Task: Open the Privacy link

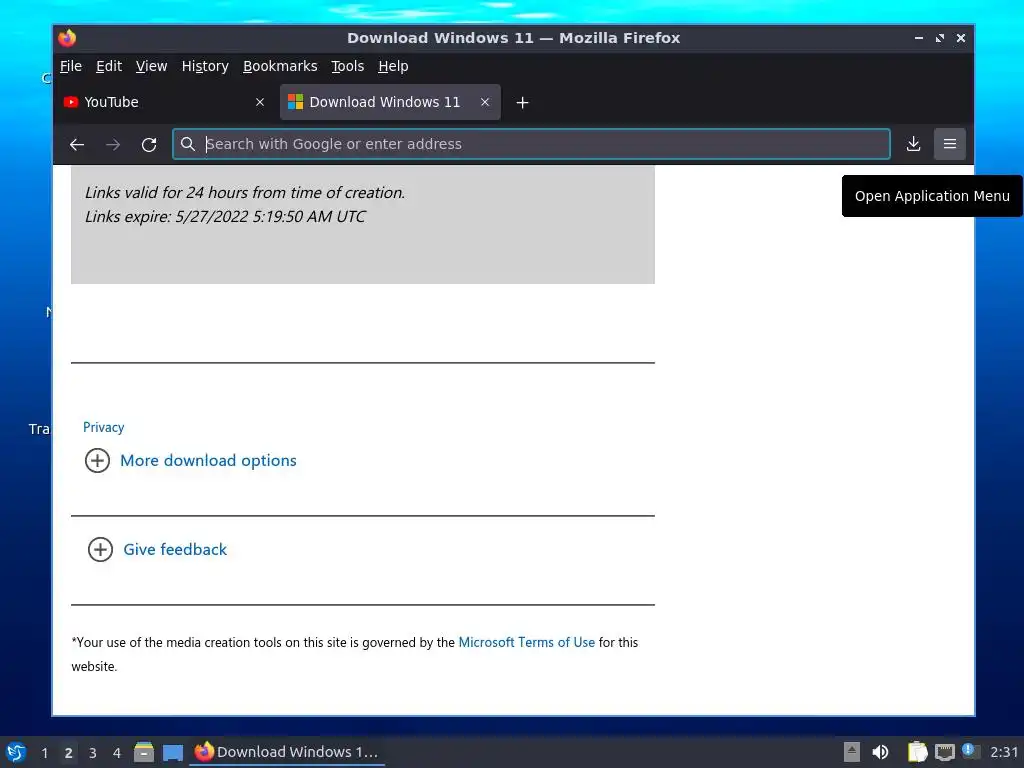Action: [103, 427]
